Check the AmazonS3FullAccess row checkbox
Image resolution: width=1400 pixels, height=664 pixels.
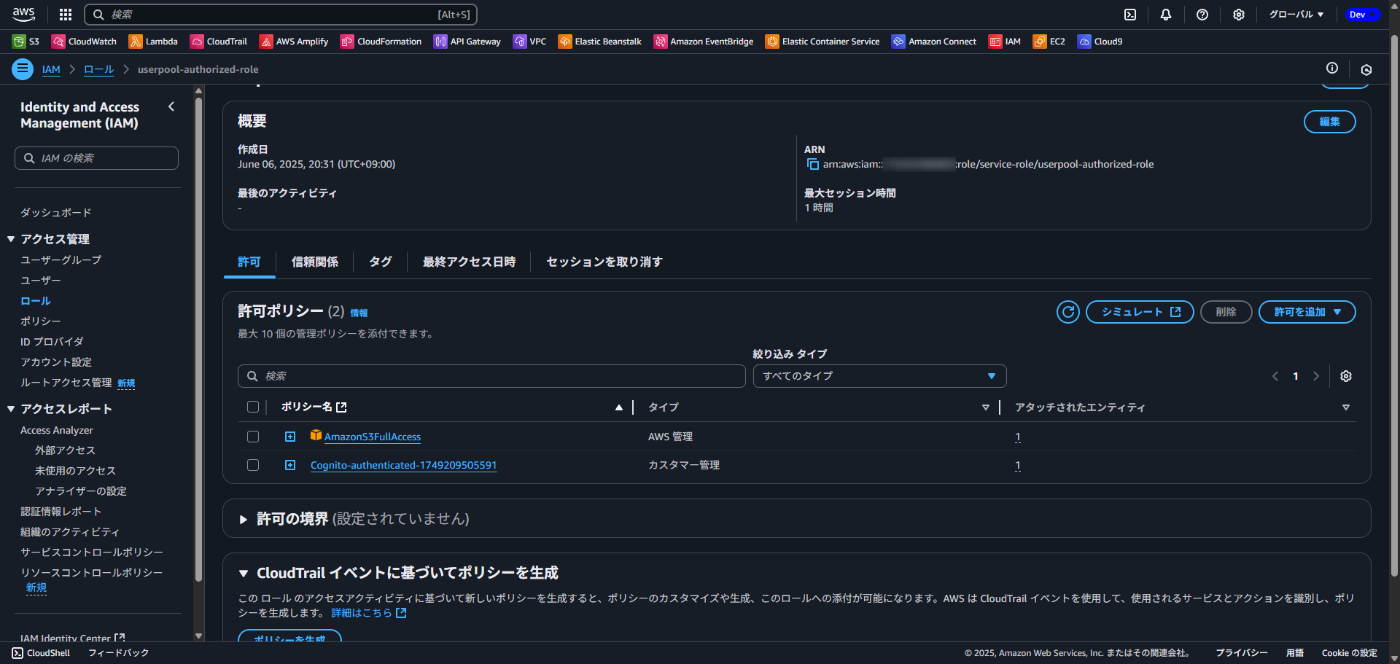point(253,437)
